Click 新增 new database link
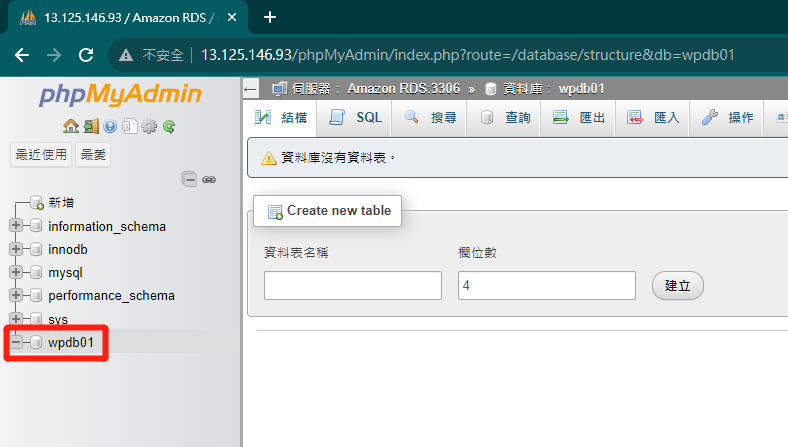Viewport: 788px width, 447px height. coord(61,203)
